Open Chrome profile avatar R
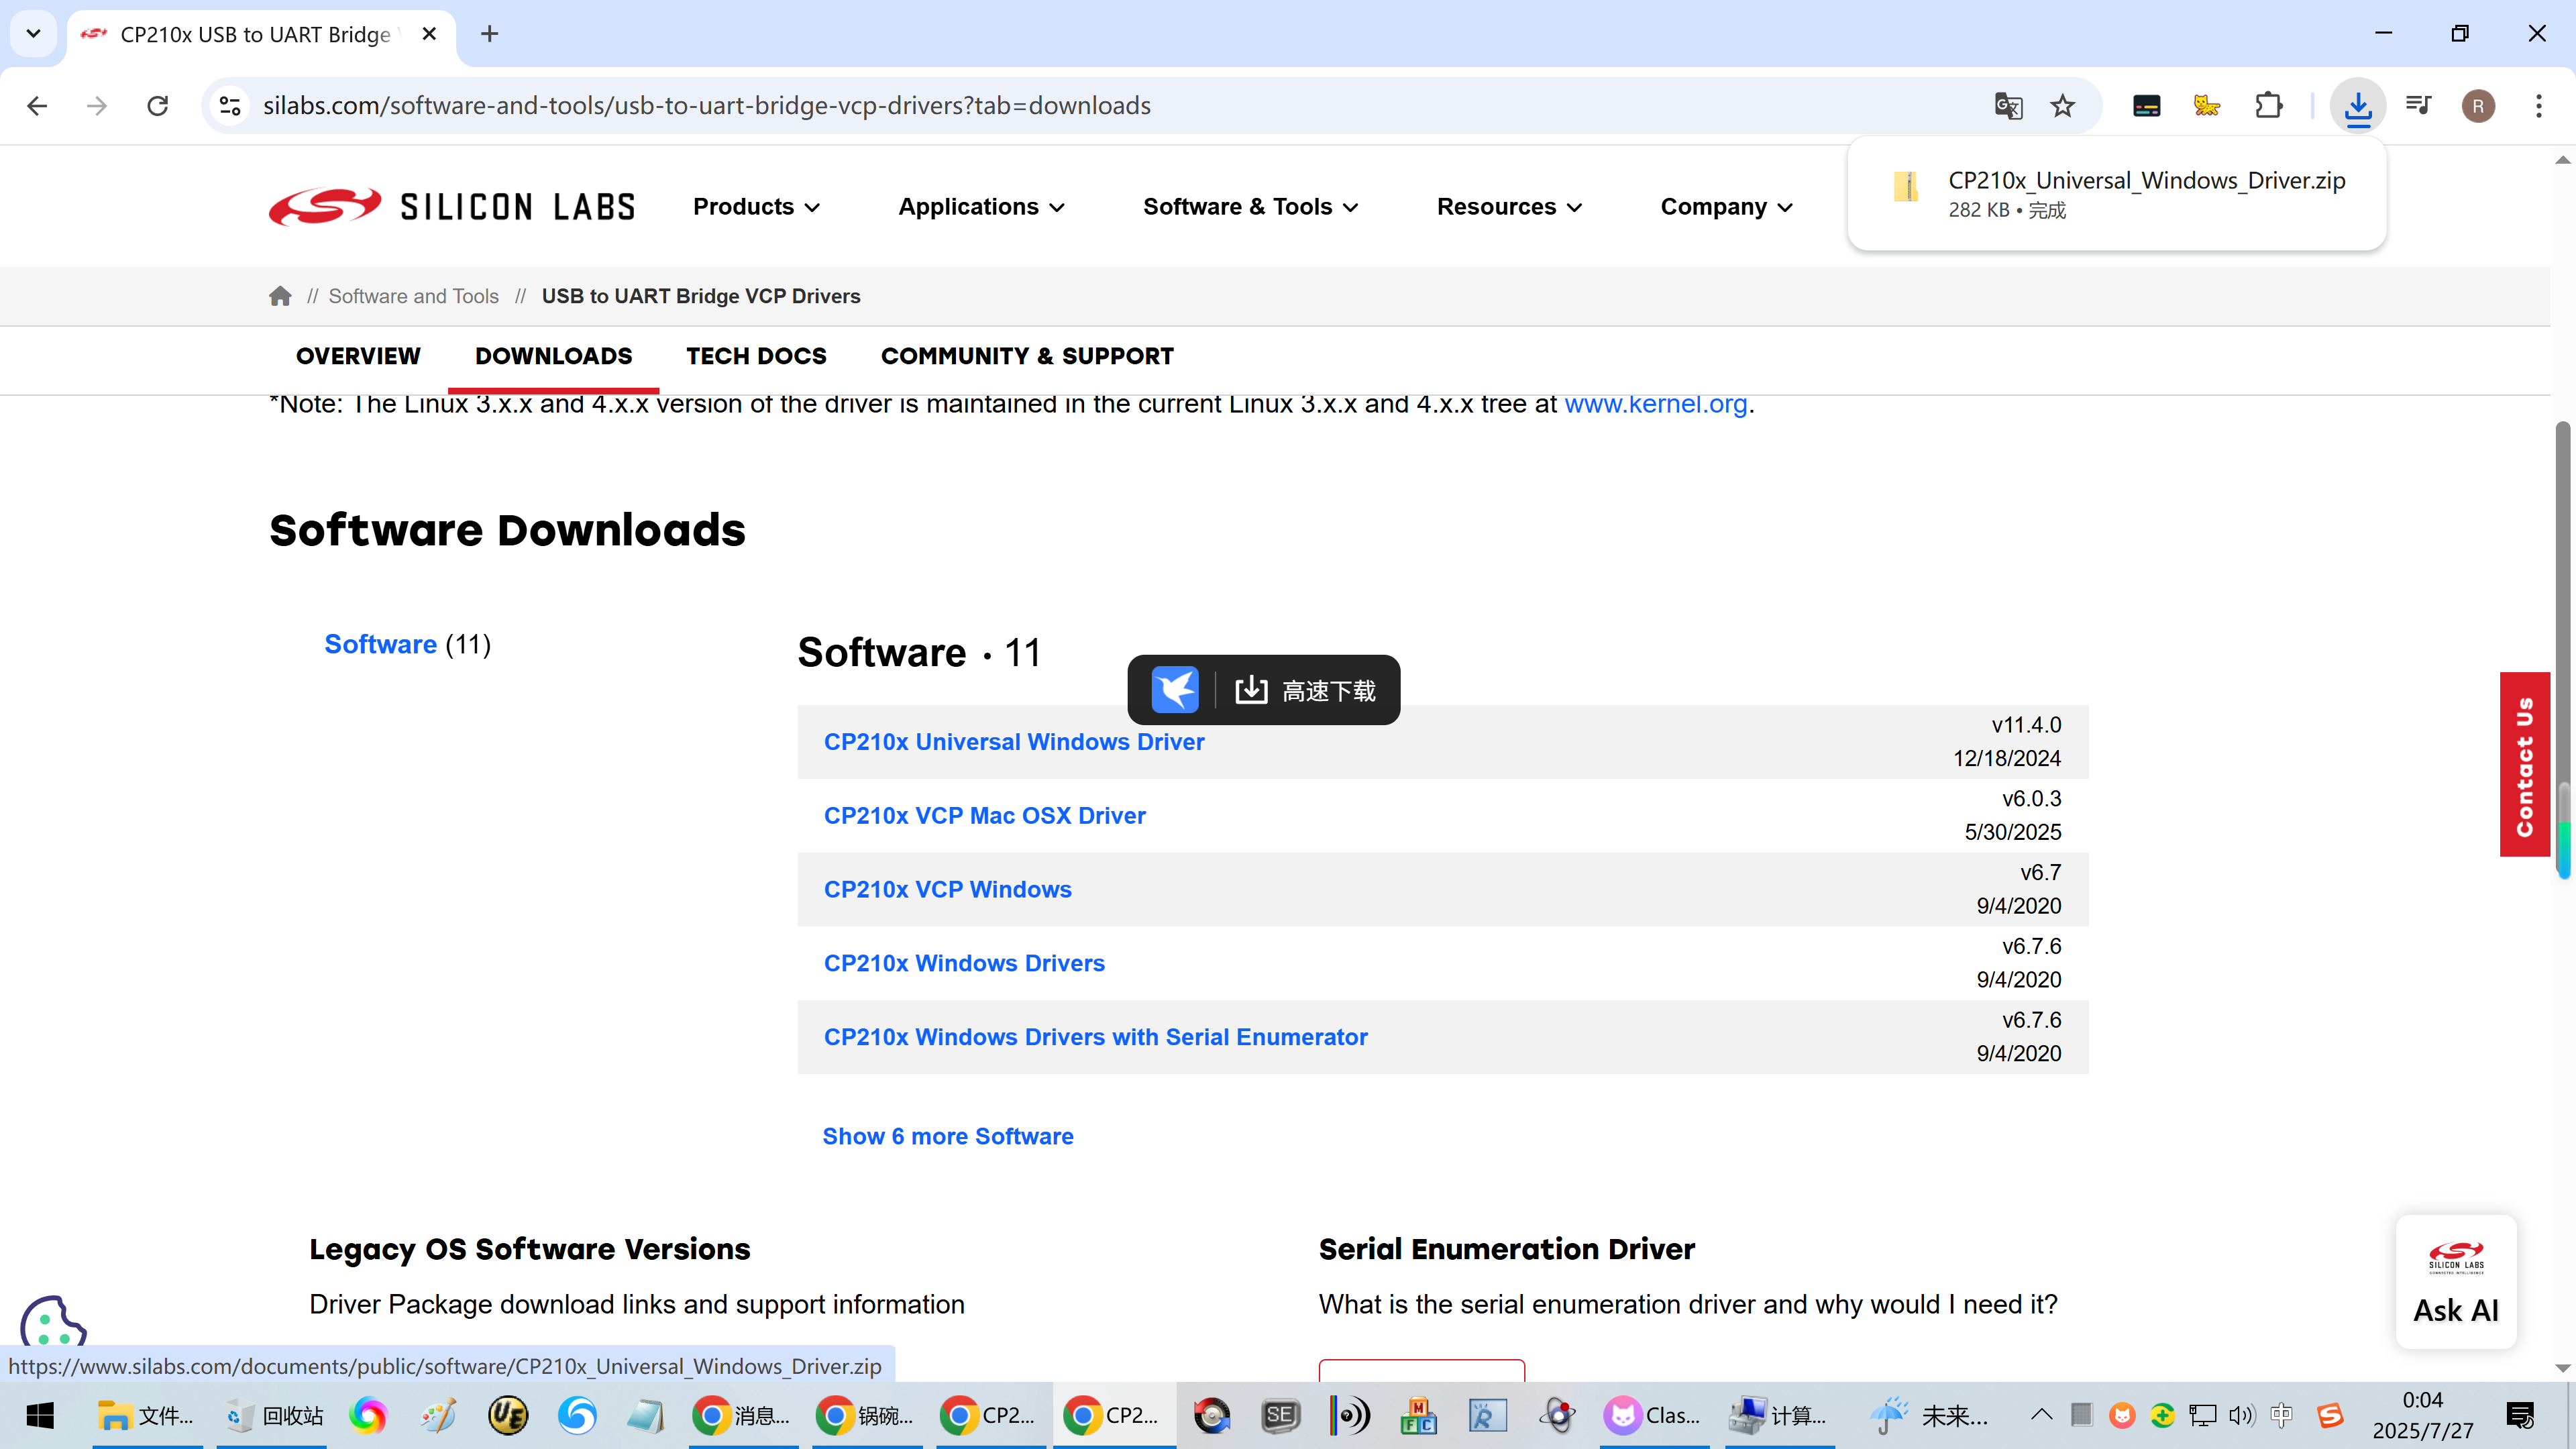2576x1449 pixels. 2478,106
